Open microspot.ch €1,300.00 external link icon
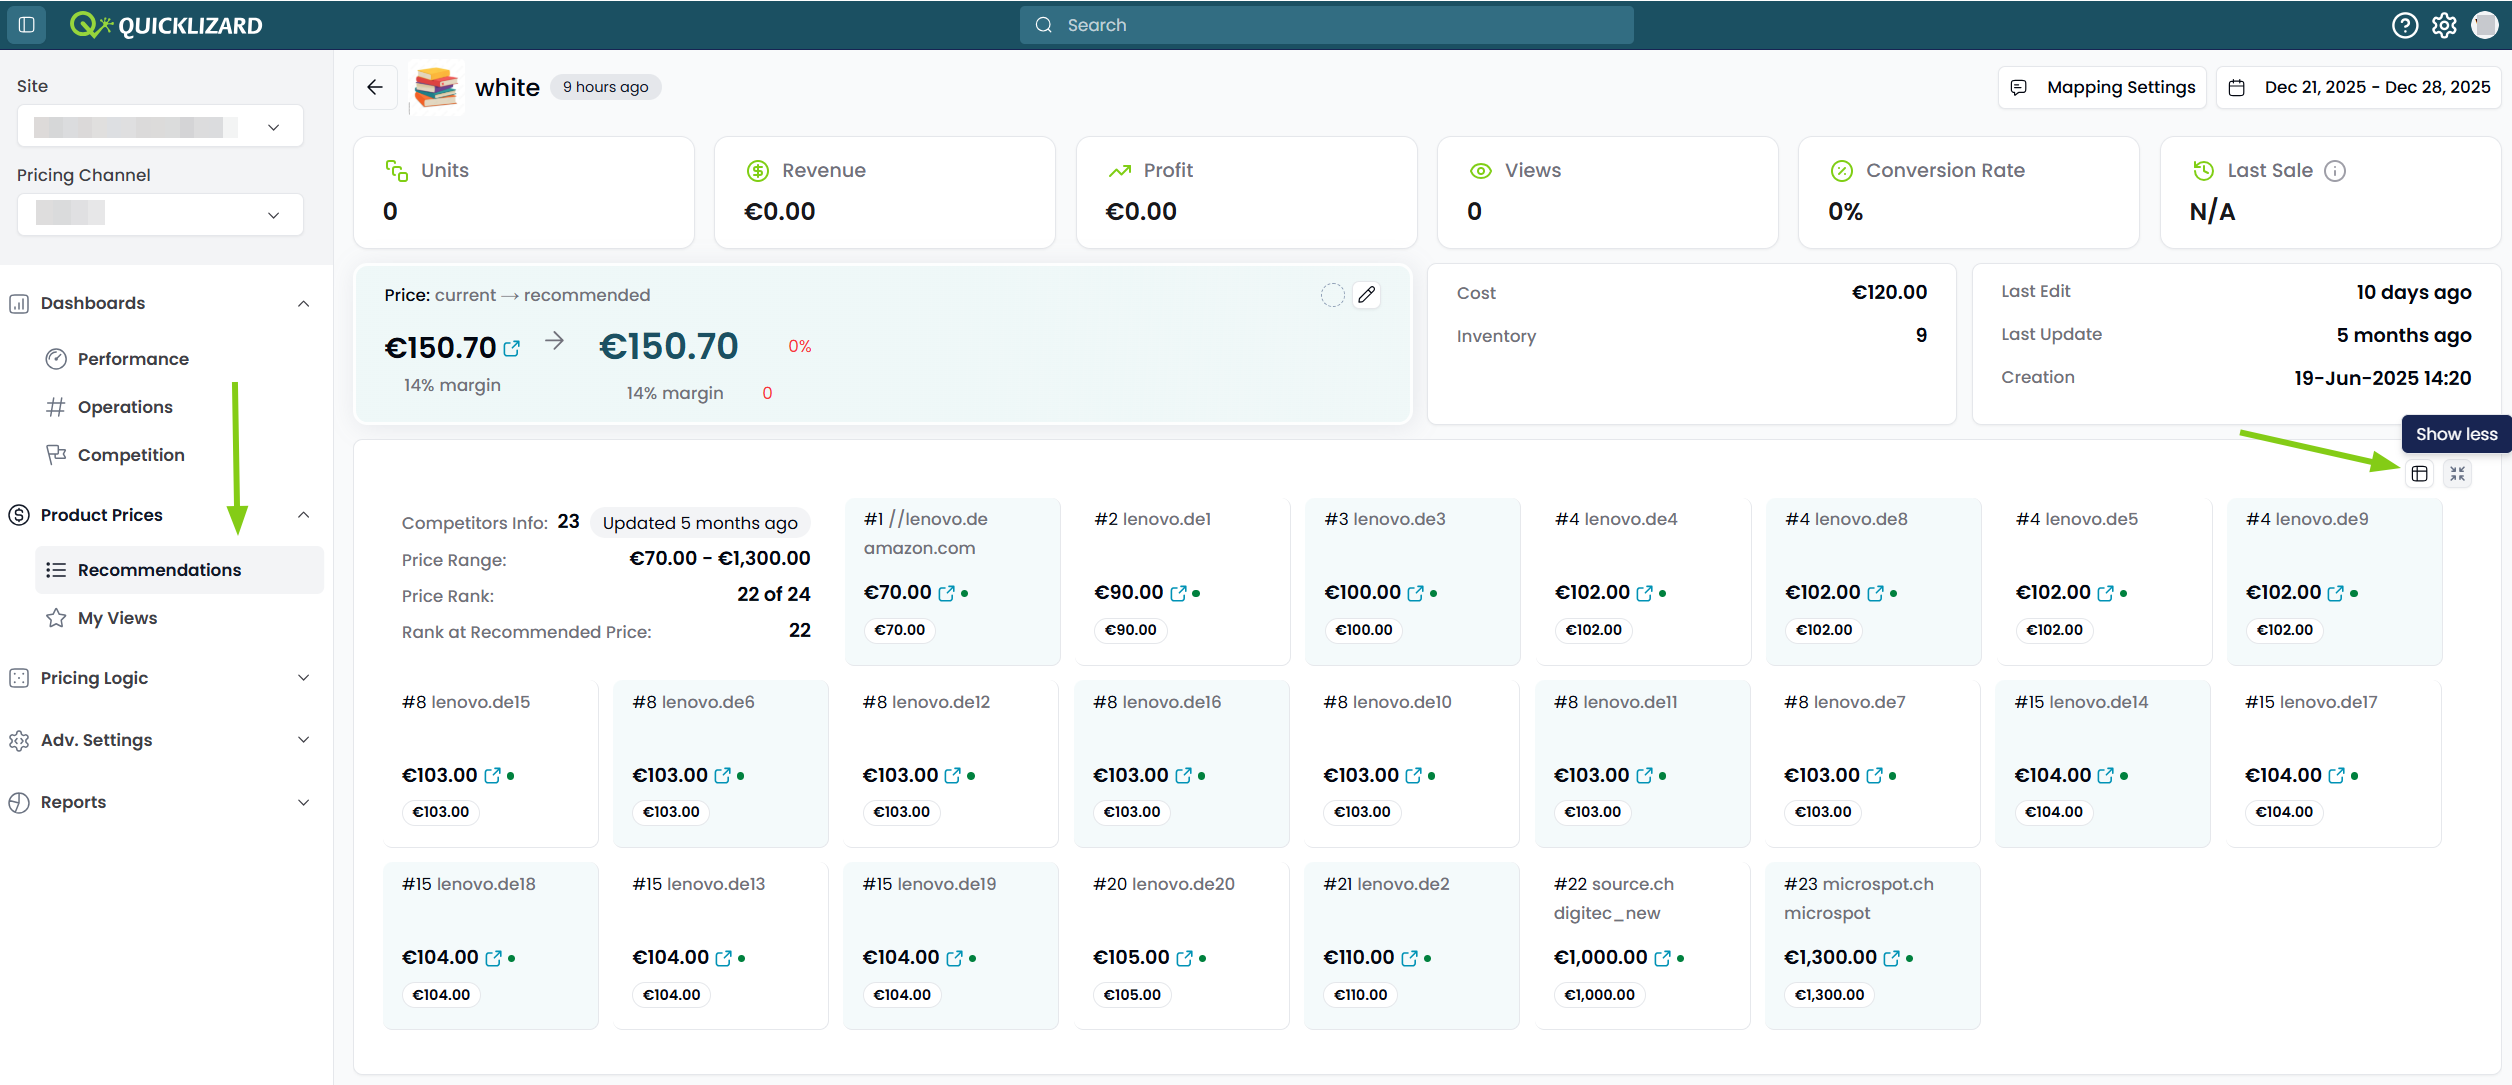Image resolution: width=2512 pixels, height=1085 pixels. tap(1891, 958)
